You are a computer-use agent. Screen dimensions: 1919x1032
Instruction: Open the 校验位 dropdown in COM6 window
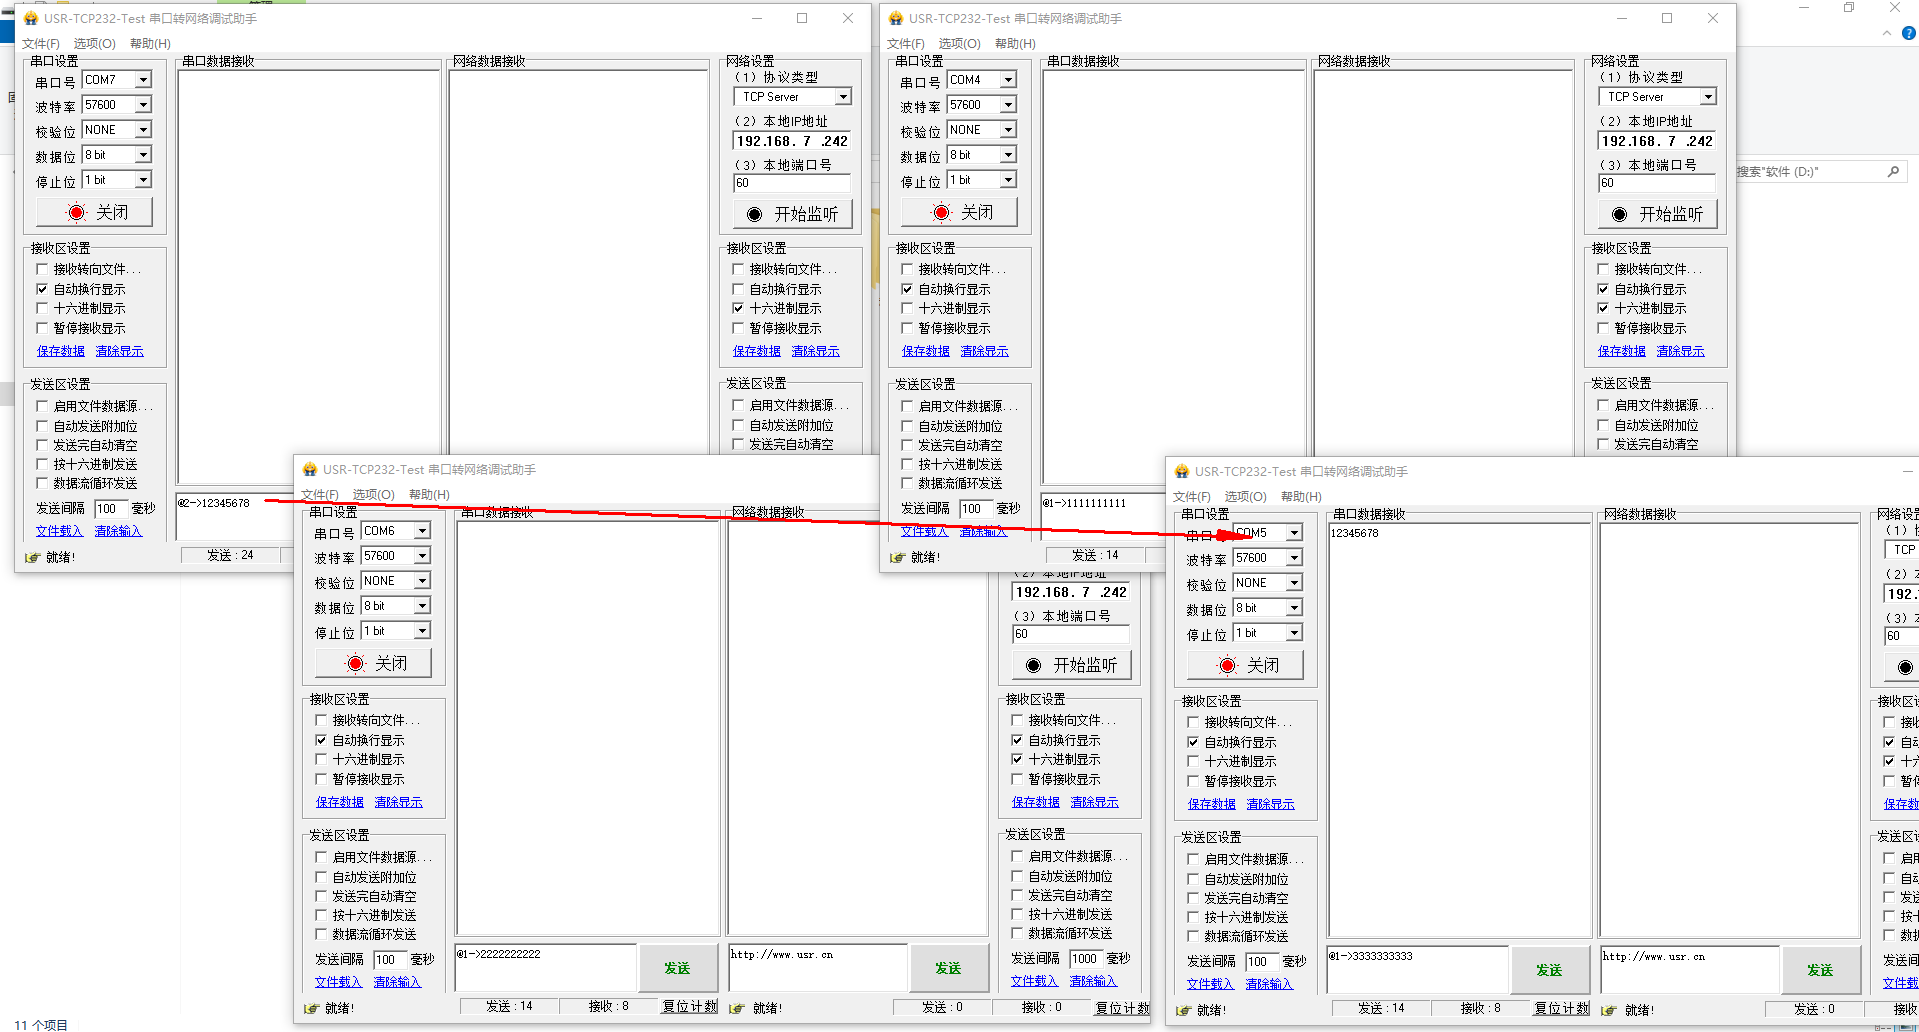click(422, 581)
